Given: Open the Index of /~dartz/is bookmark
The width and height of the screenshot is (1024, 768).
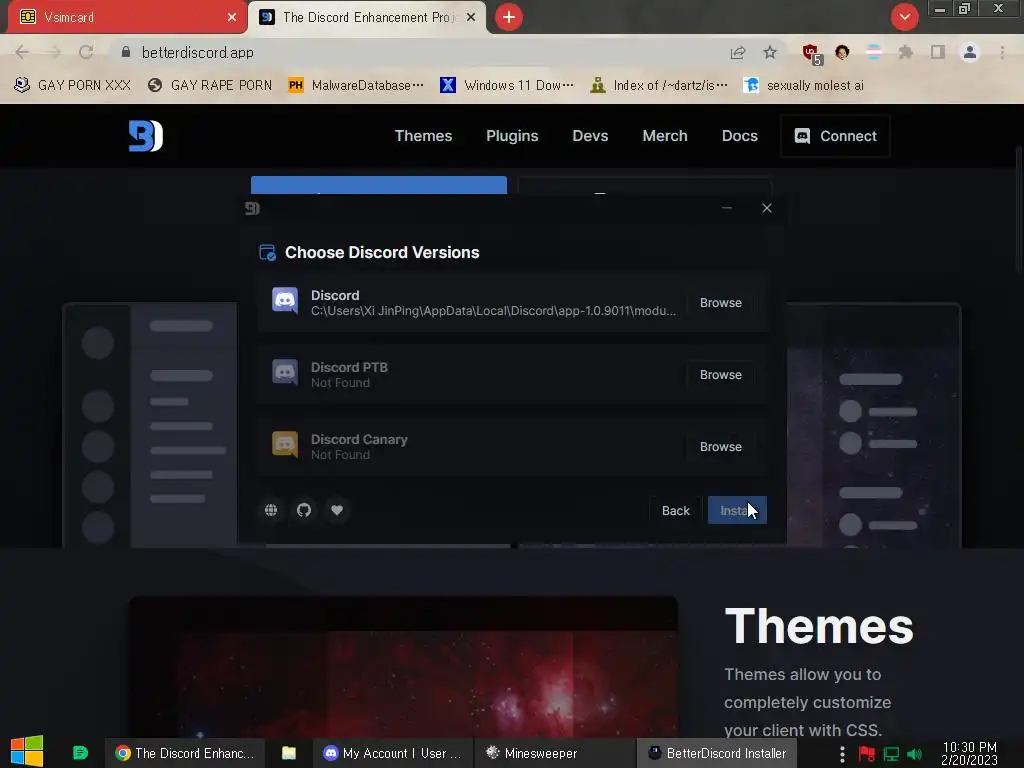Looking at the screenshot, I should tap(658, 85).
